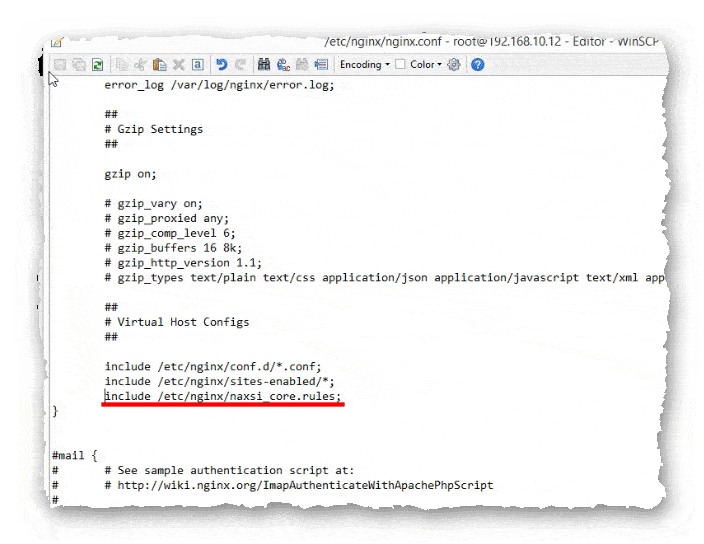Viewport: 704px width, 544px height.
Task: Click the 'error_log /var/log/nginx/error.log;' line
Action: click(x=219, y=85)
